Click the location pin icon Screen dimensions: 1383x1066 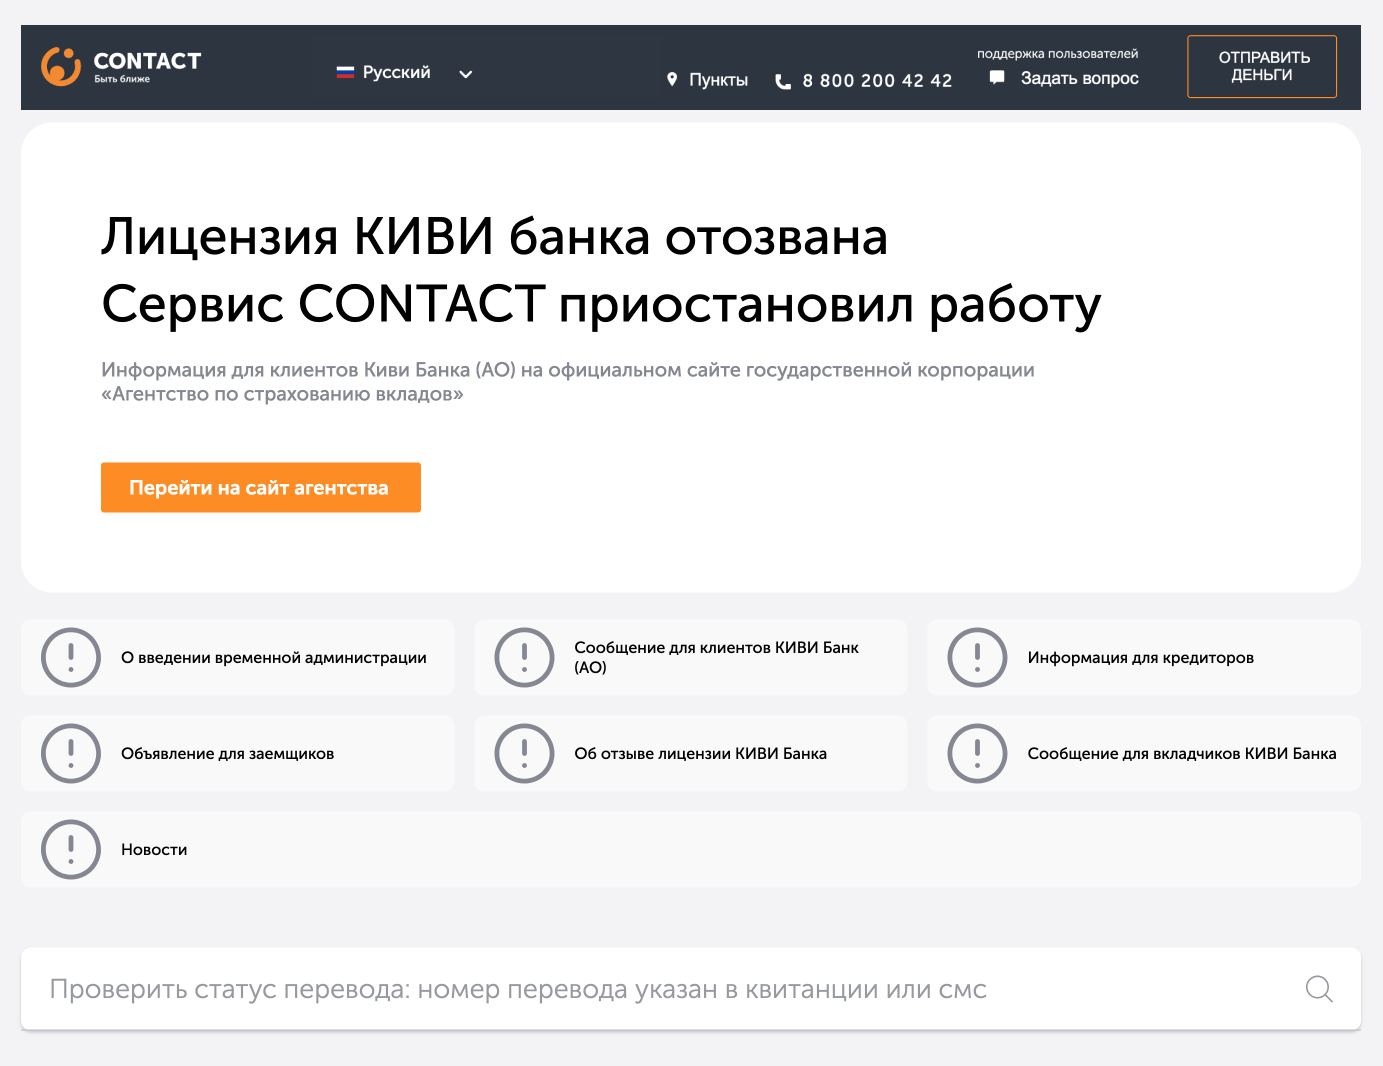tap(672, 79)
